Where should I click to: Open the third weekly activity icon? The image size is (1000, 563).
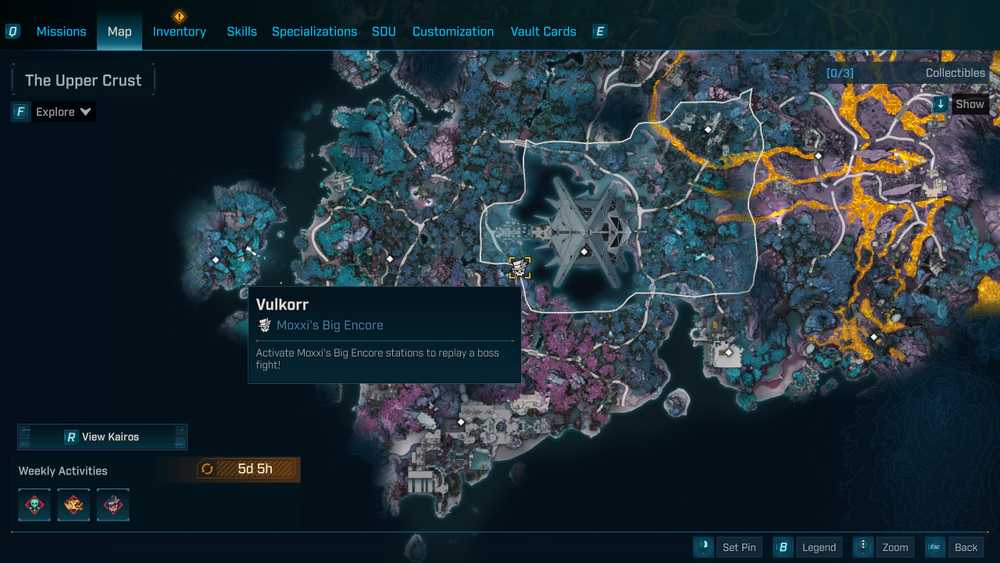(x=113, y=505)
